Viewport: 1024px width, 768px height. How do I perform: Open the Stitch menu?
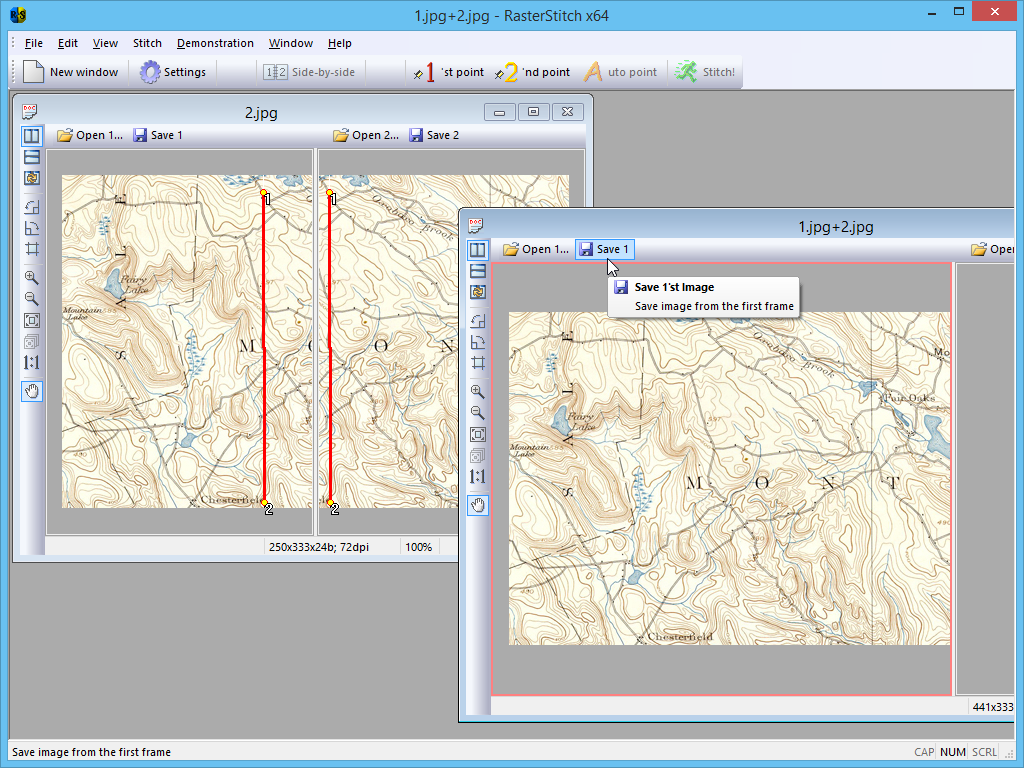tap(147, 43)
